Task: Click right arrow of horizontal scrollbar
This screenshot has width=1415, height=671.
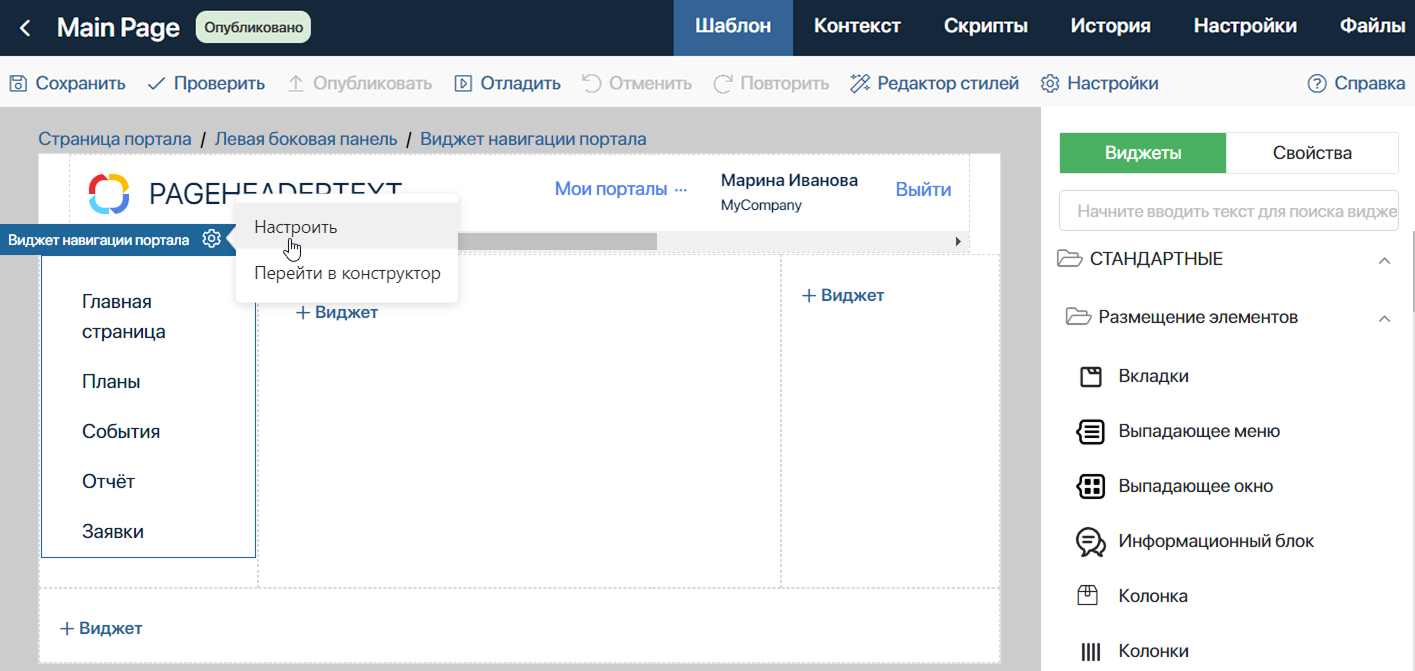Action: 959,241
